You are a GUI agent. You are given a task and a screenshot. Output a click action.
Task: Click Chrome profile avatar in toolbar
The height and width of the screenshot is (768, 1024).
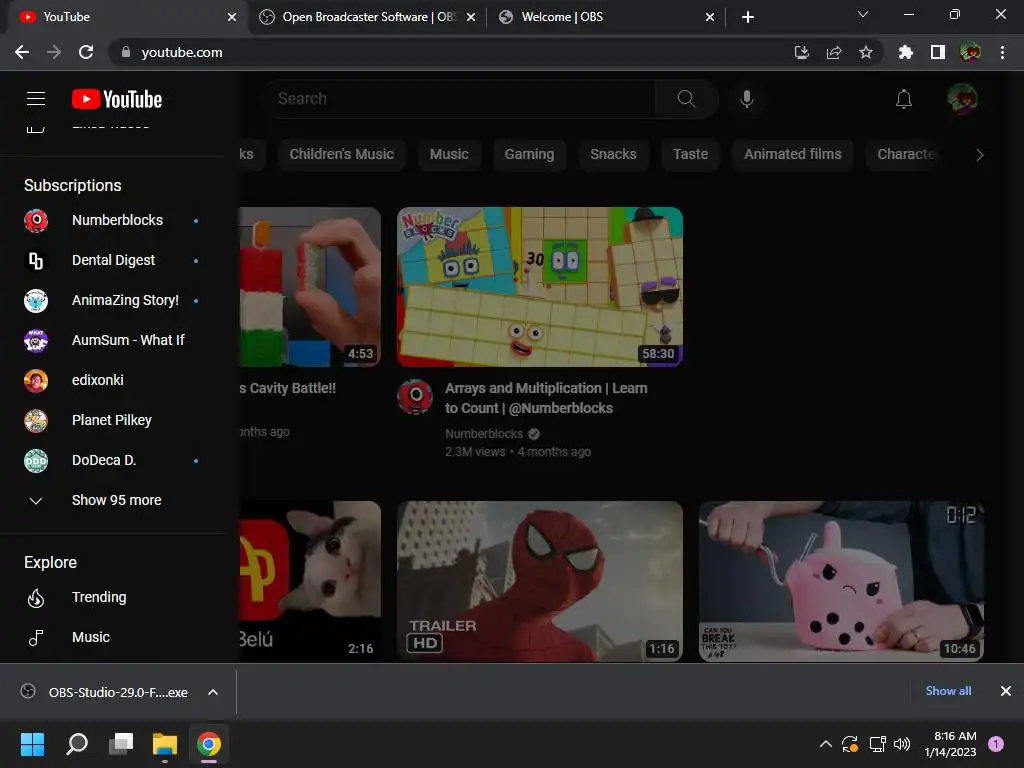(970, 52)
